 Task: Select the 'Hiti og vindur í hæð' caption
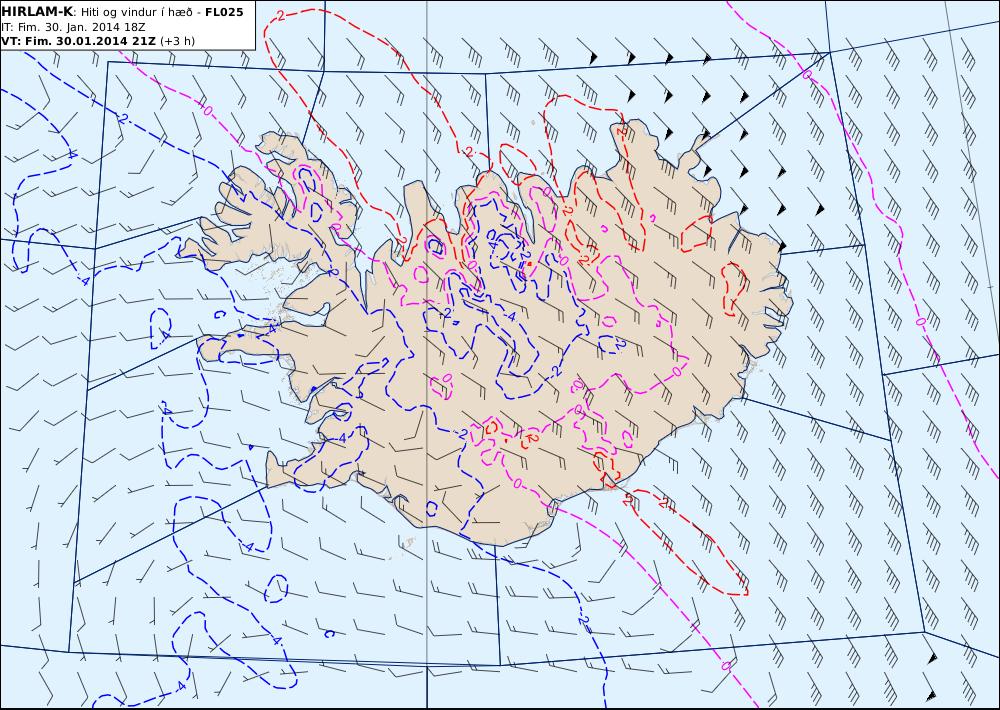click(136, 12)
